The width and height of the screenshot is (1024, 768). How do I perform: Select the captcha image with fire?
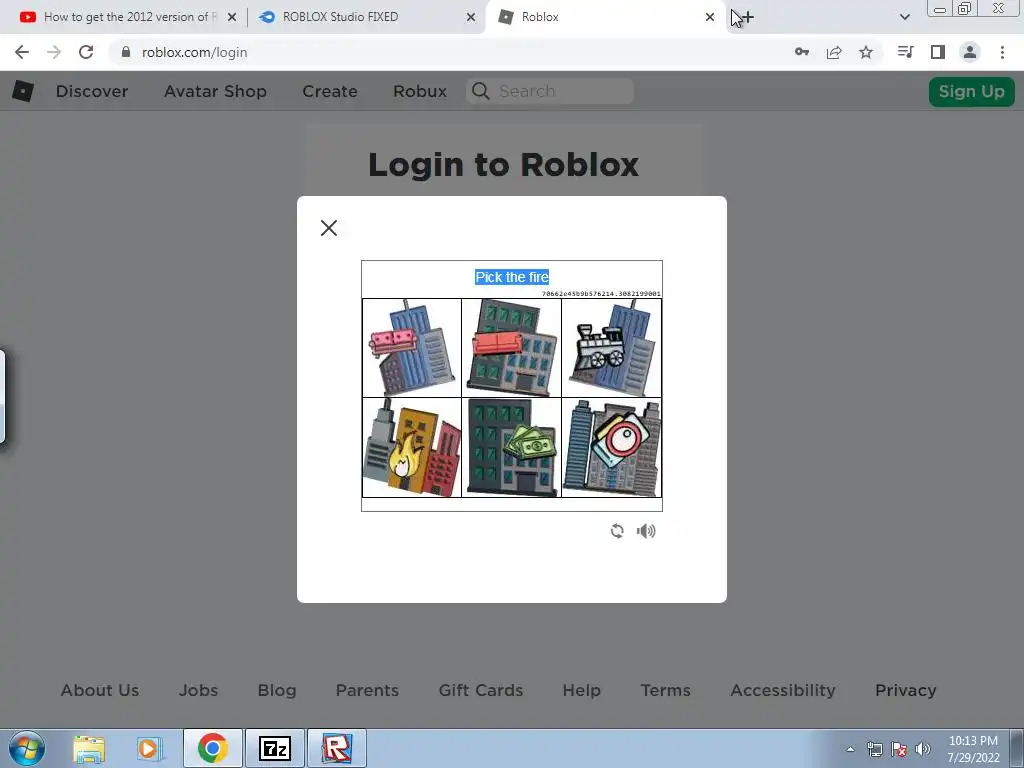pos(412,448)
